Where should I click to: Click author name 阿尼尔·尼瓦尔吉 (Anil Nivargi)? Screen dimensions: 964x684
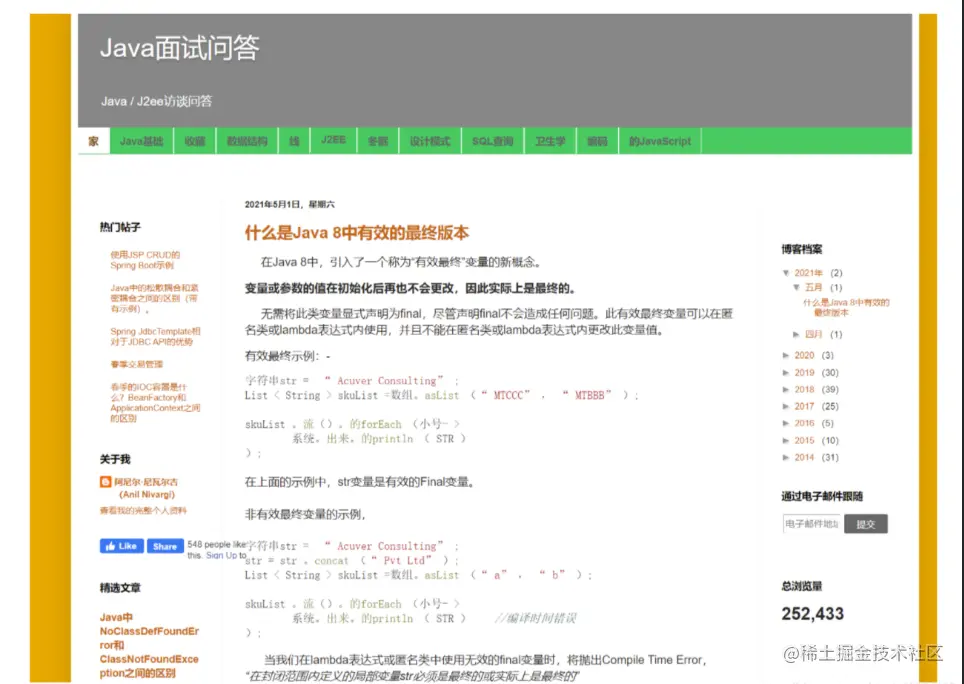click(x=146, y=488)
